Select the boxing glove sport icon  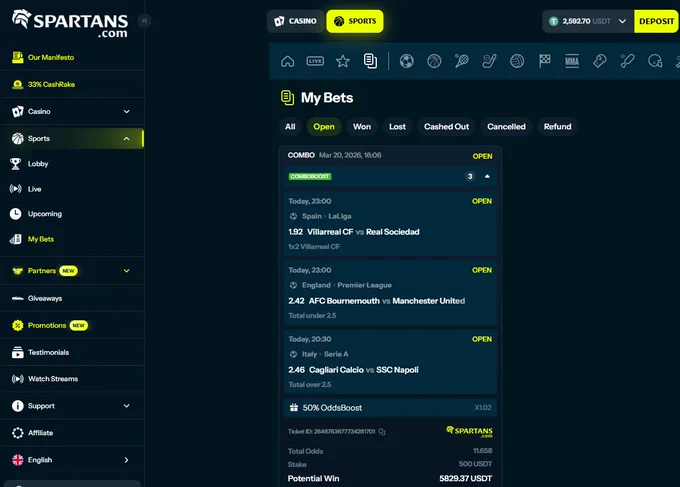(x=600, y=61)
